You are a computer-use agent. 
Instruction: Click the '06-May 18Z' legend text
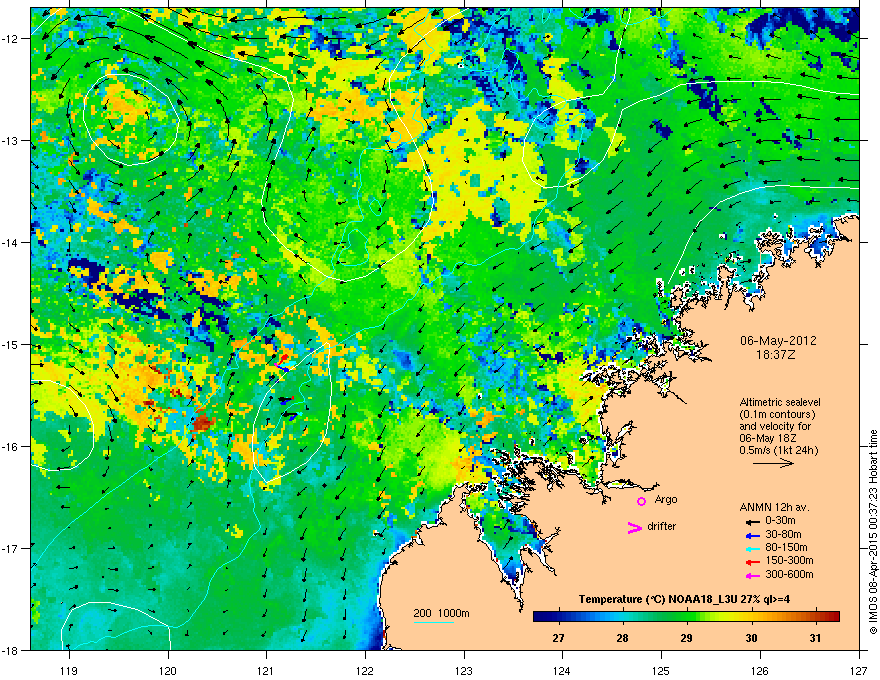pyautogui.click(x=766, y=438)
